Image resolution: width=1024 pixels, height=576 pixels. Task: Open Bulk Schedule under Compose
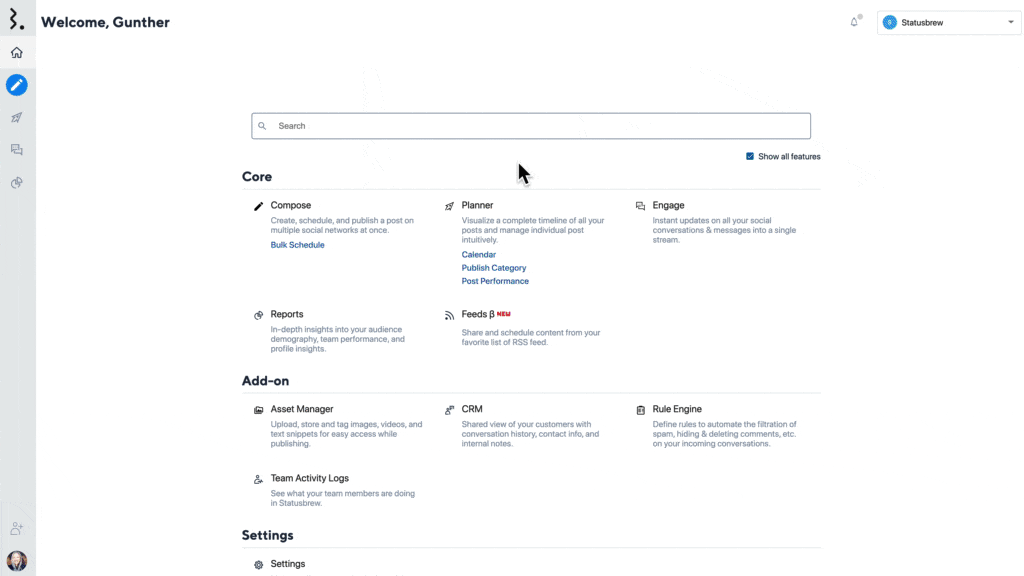click(x=297, y=244)
